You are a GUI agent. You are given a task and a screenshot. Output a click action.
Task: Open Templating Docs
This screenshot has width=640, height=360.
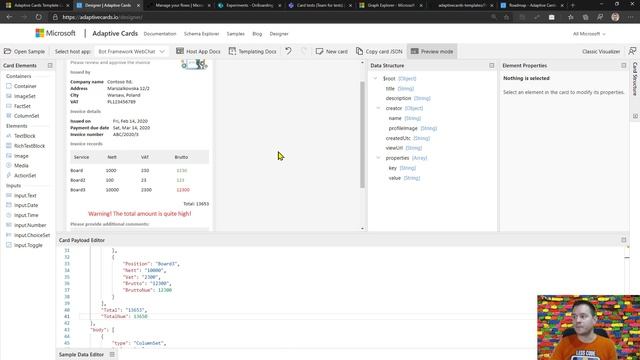coord(253,51)
